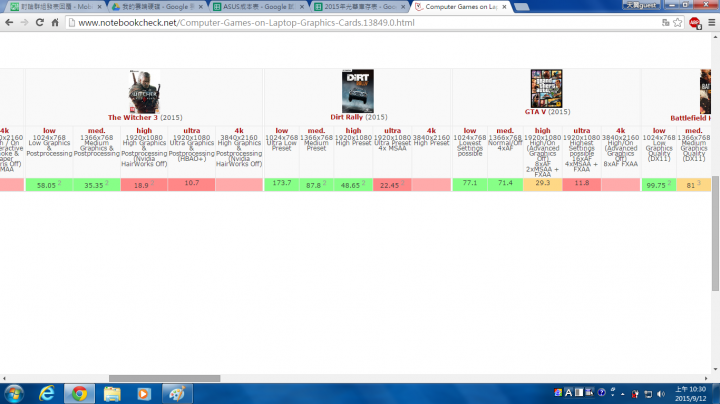Open the Battlefield game link
Image resolution: width=720 pixels, height=404 pixels.
691,118
